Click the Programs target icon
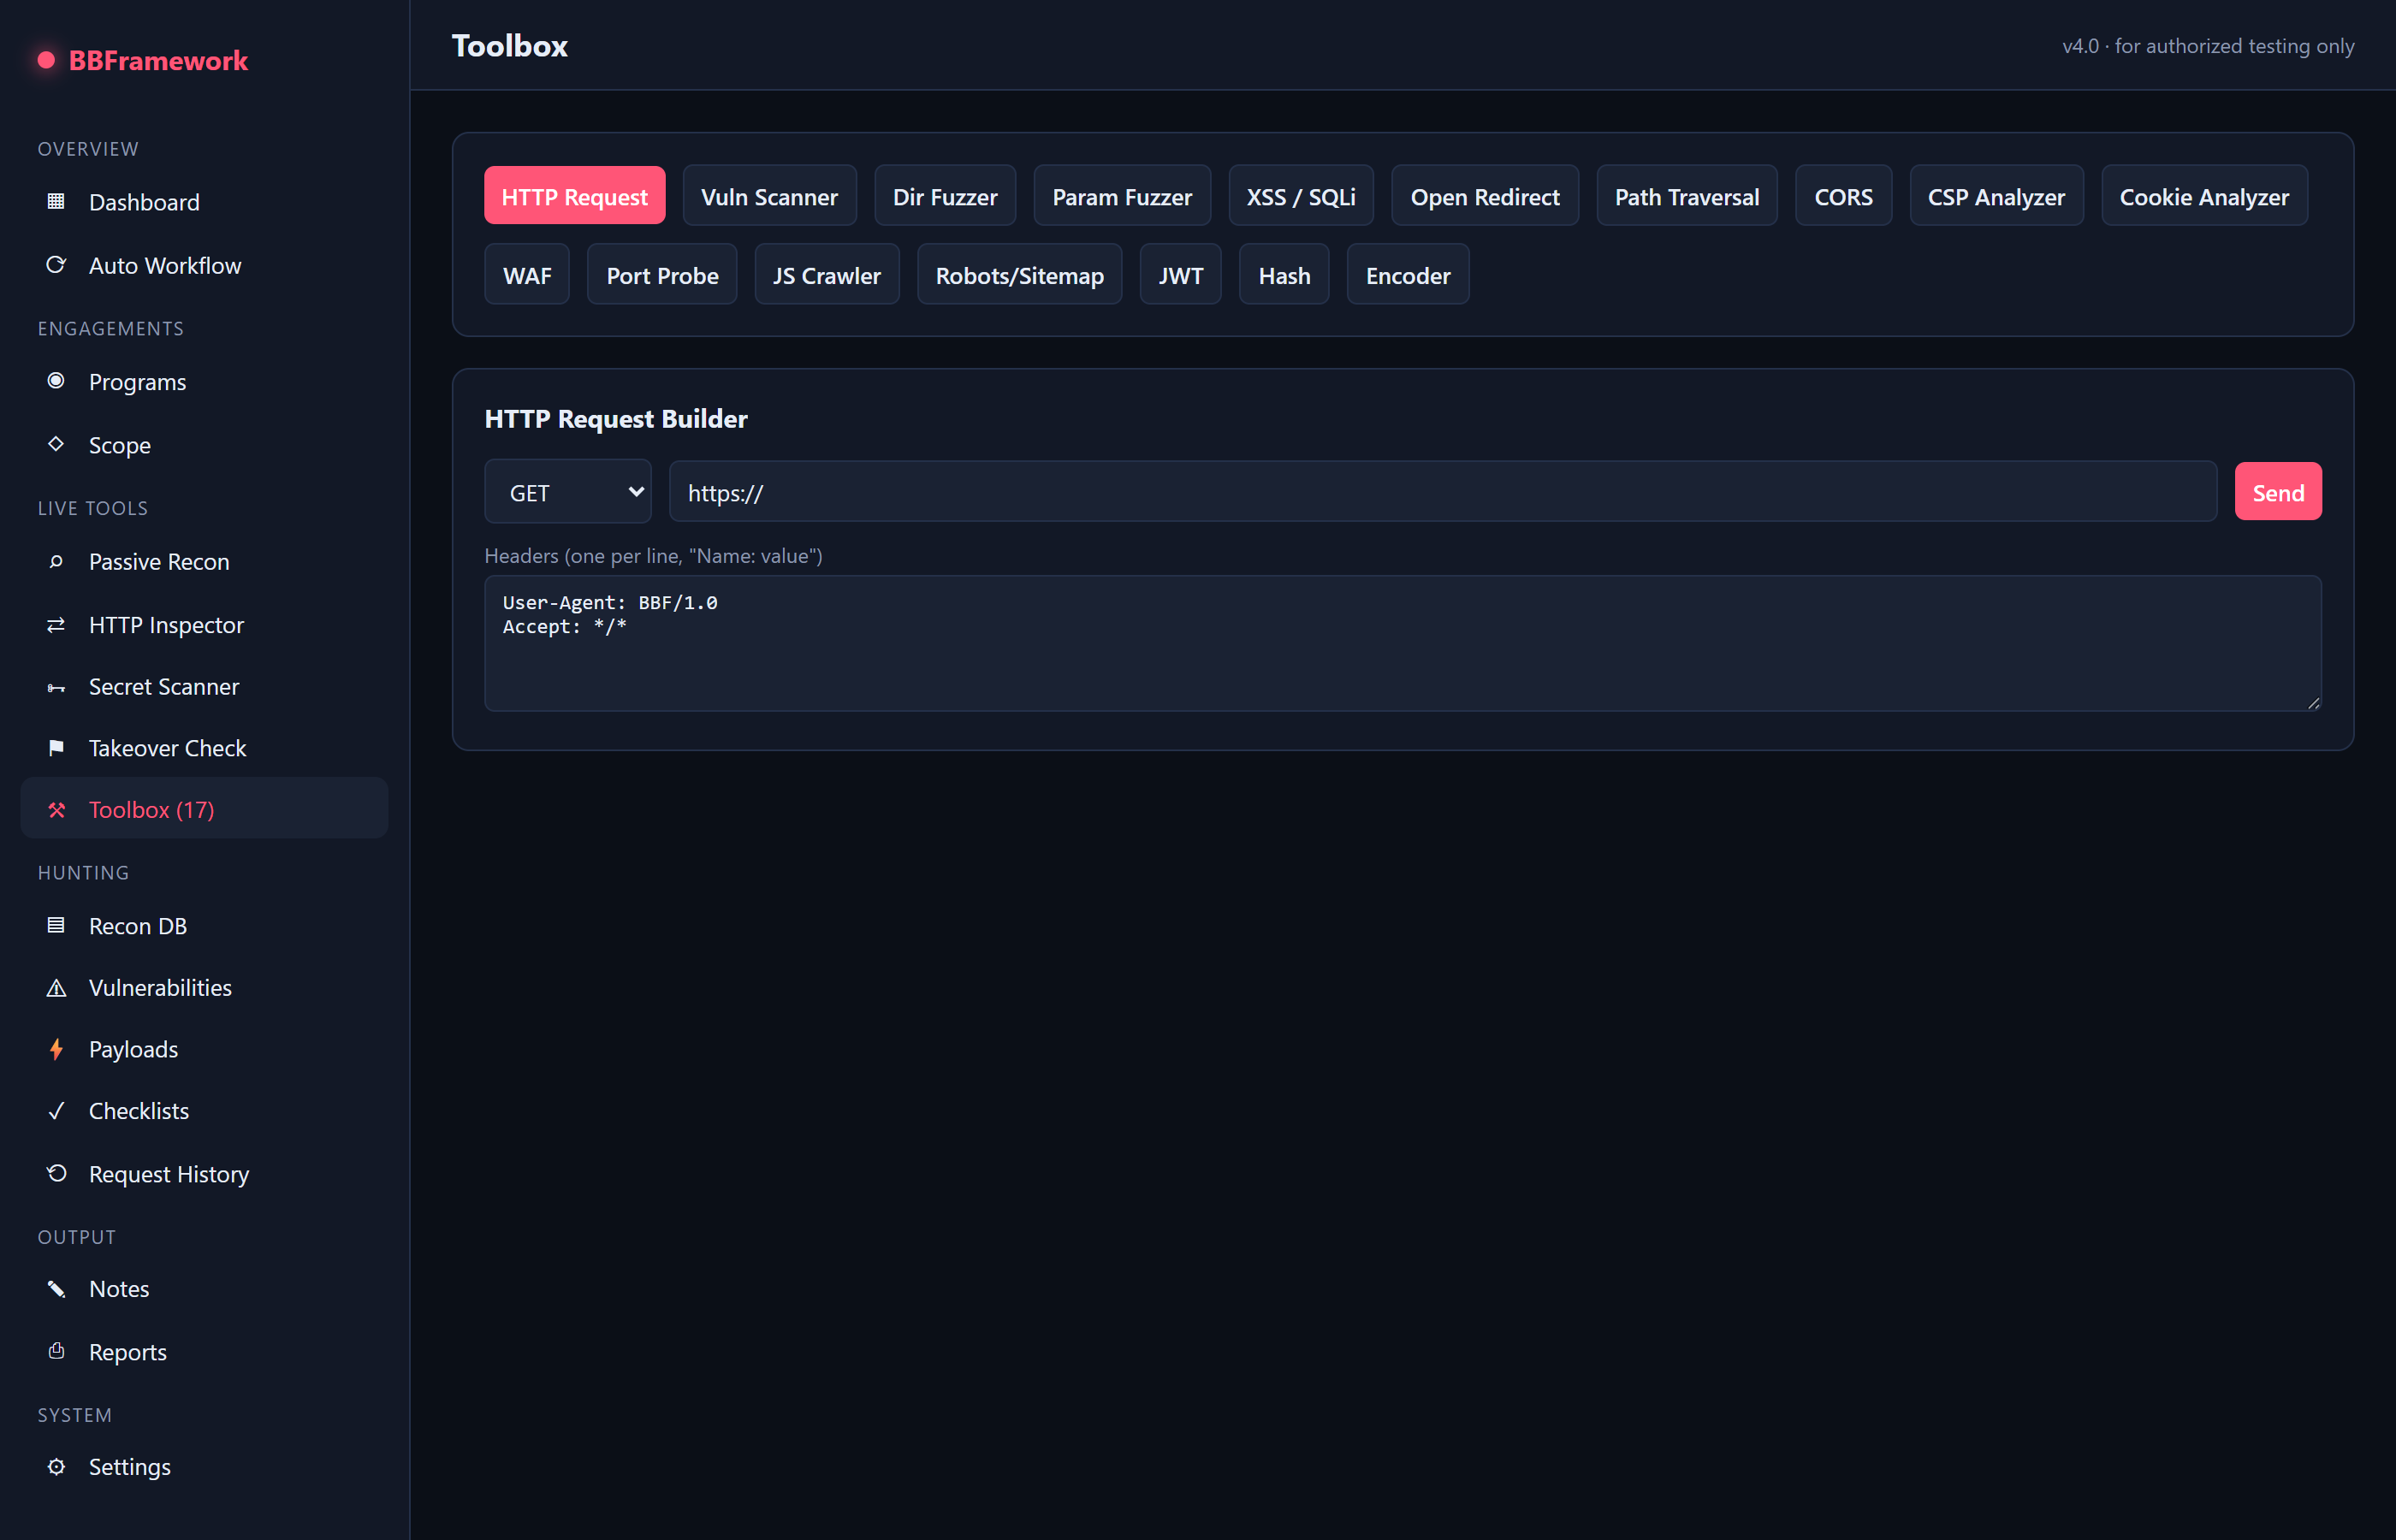Viewport: 2396px width, 1540px height. pos(56,380)
